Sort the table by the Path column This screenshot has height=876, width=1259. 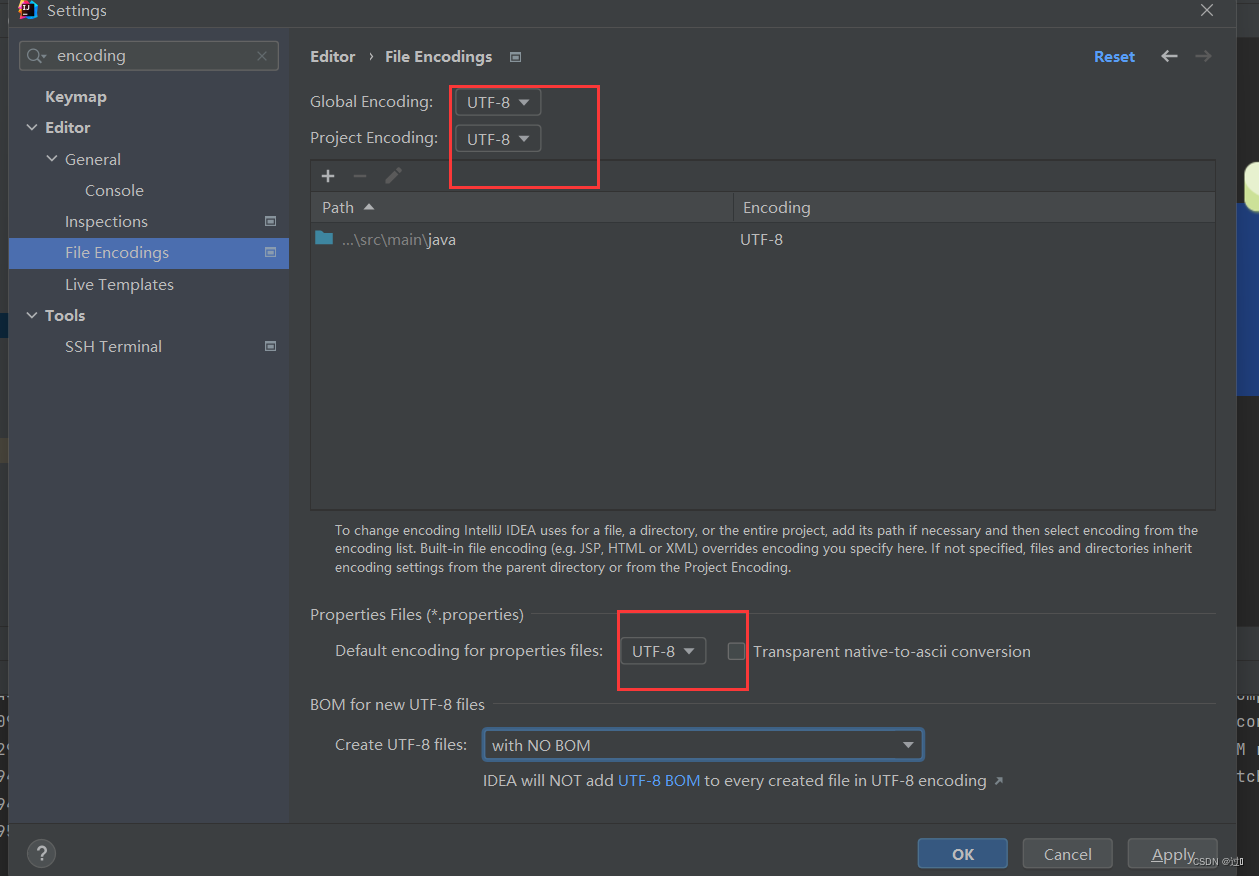(522, 207)
